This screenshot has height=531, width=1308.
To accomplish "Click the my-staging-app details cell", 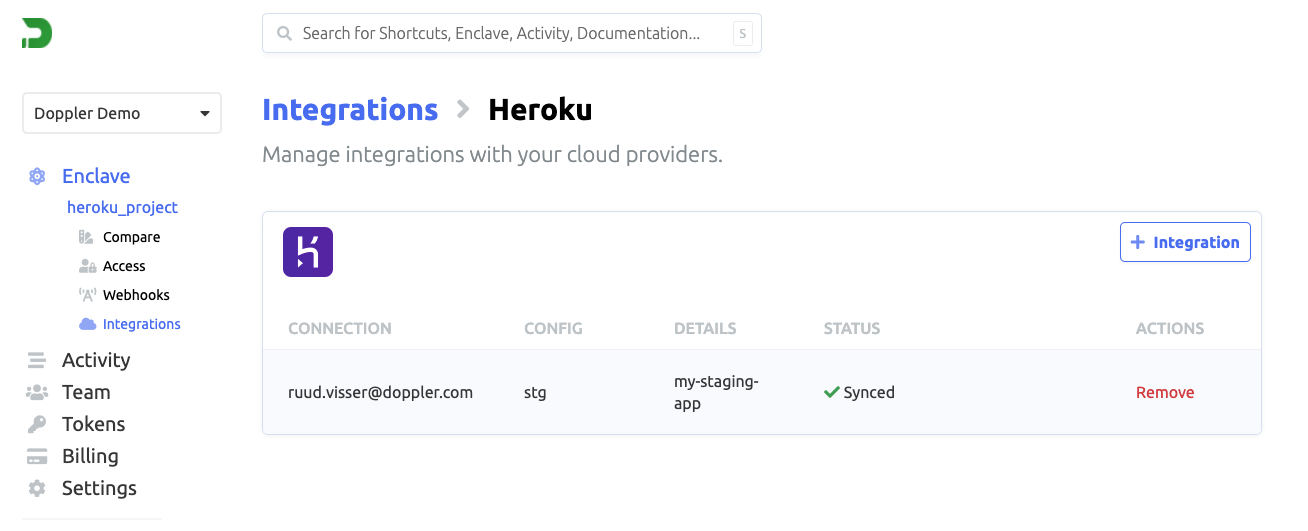I will [717, 392].
